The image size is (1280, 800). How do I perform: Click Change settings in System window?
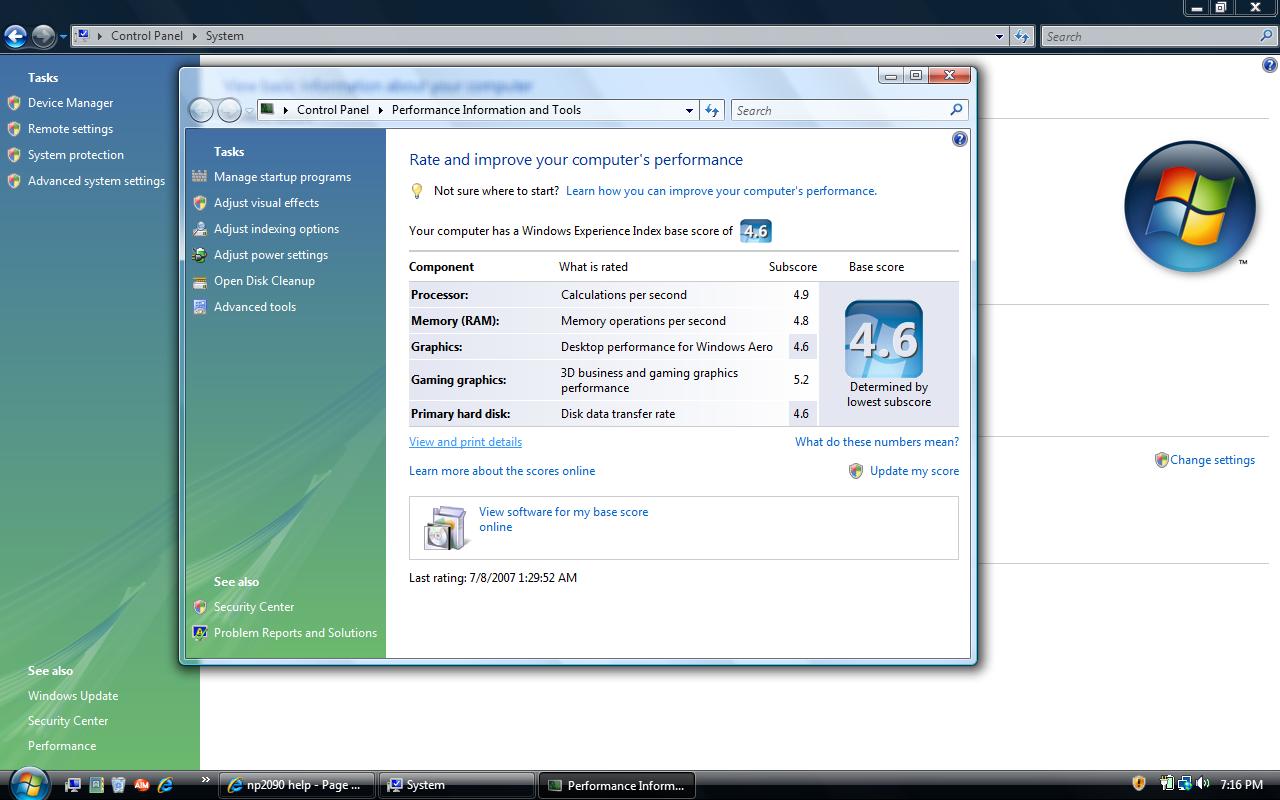coord(1212,460)
